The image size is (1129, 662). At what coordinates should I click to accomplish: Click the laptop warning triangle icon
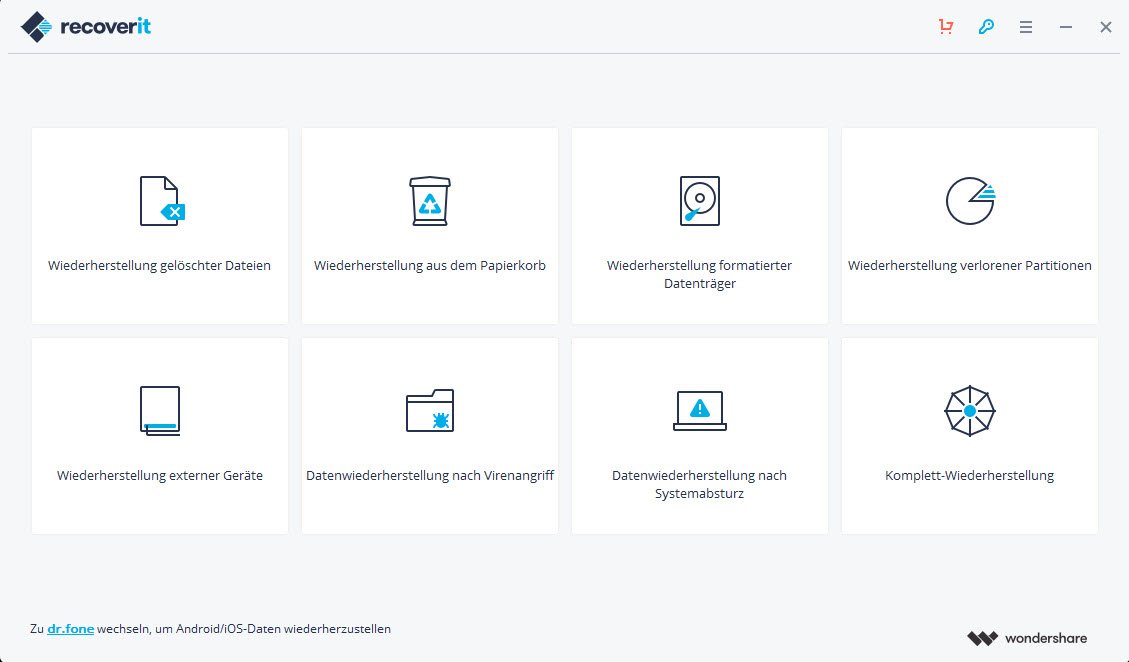pos(700,411)
